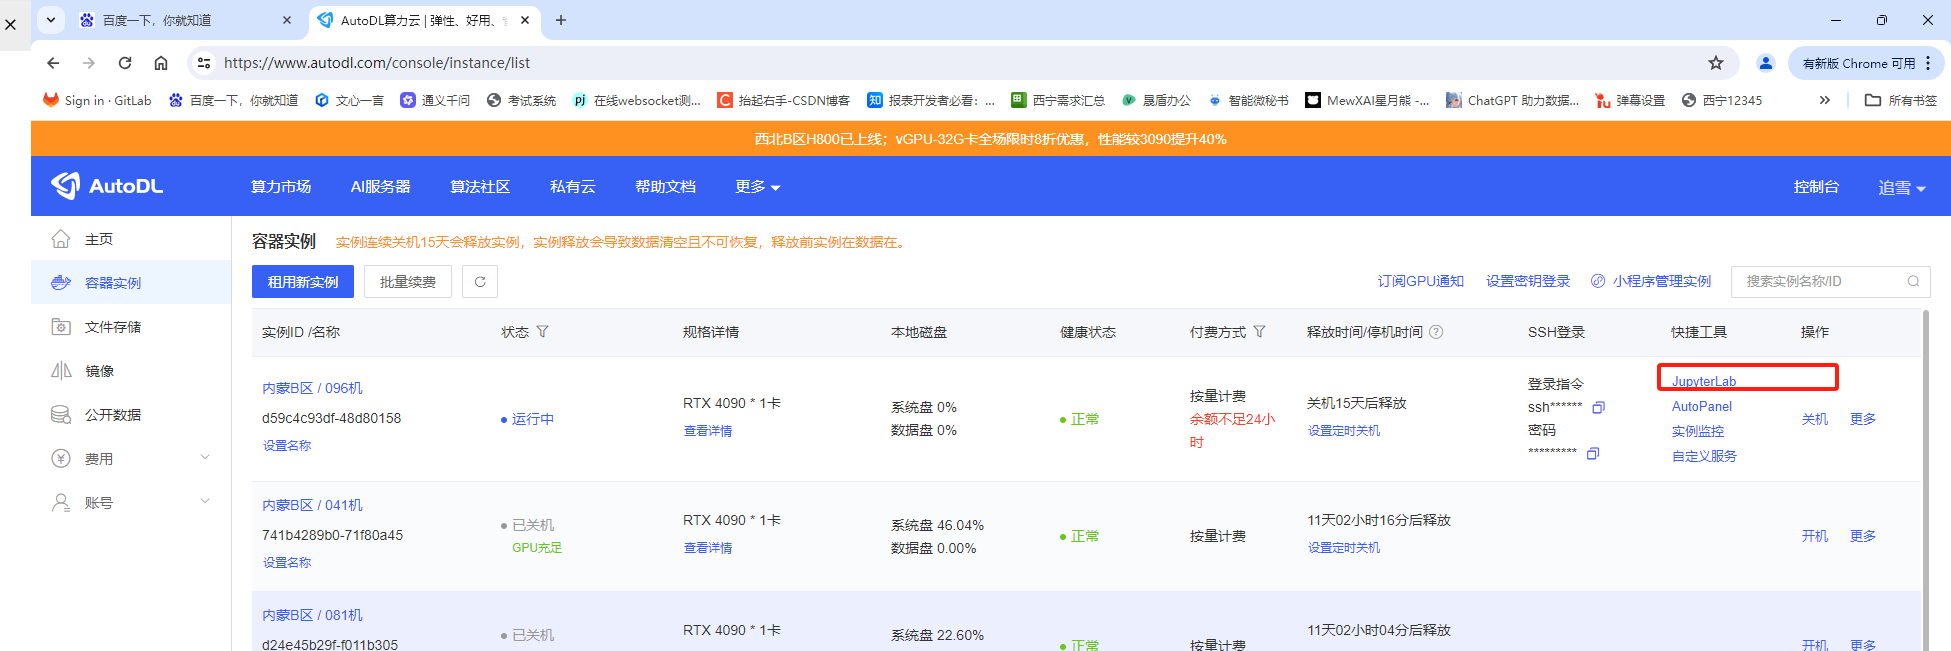Image resolution: width=1951 pixels, height=651 pixels.
Task: Bookmark this page with the star icon
Action: click(x=1716, y=63)
